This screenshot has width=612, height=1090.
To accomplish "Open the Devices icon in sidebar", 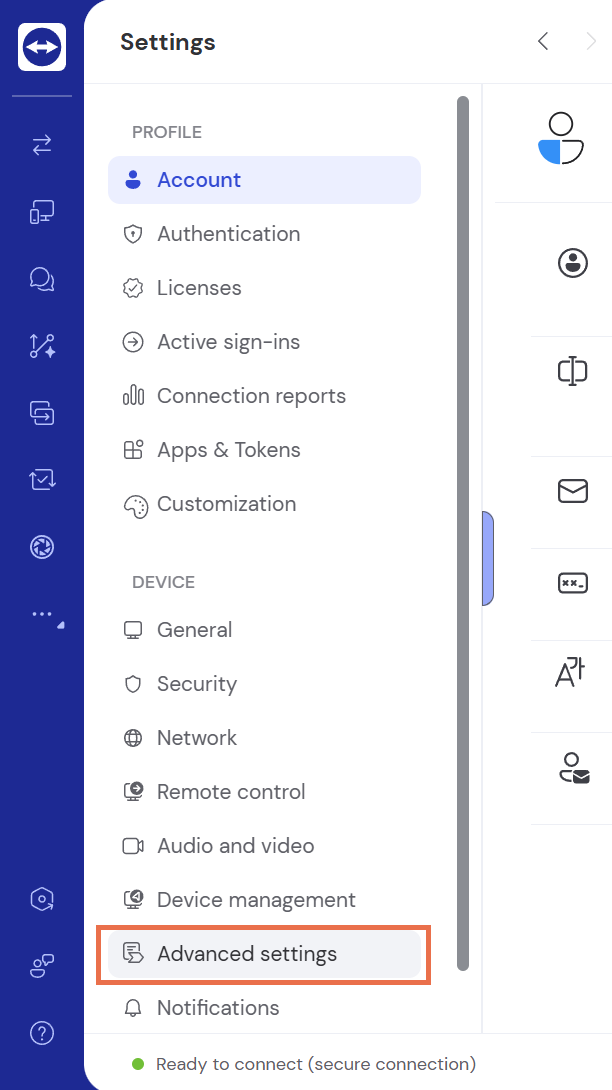I will click(42, 212).
